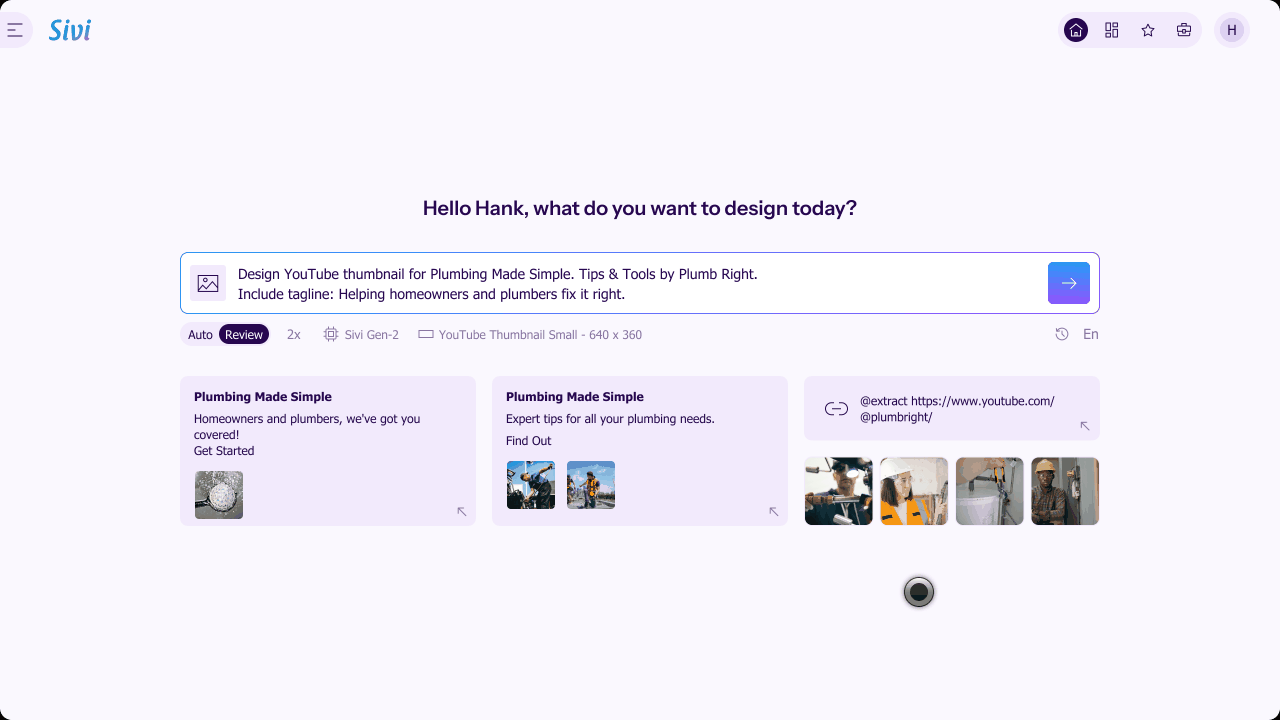Open the H profile avatar menu
Viewport: 1280px width, 720px height.
point(1231,30)
